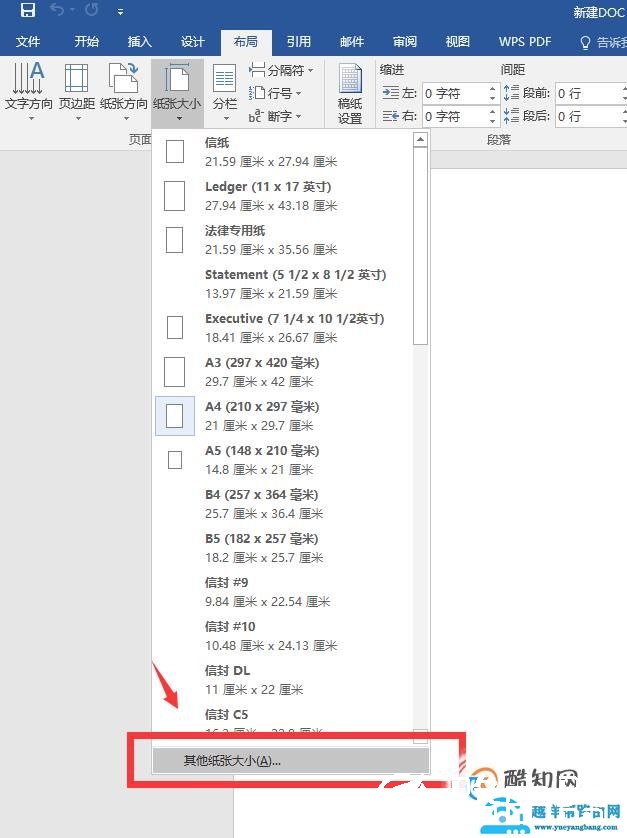Viewport: 627px width, 838px height.
Task: Select 法律专用纸 paper size
Action: (x=282, y=239)
